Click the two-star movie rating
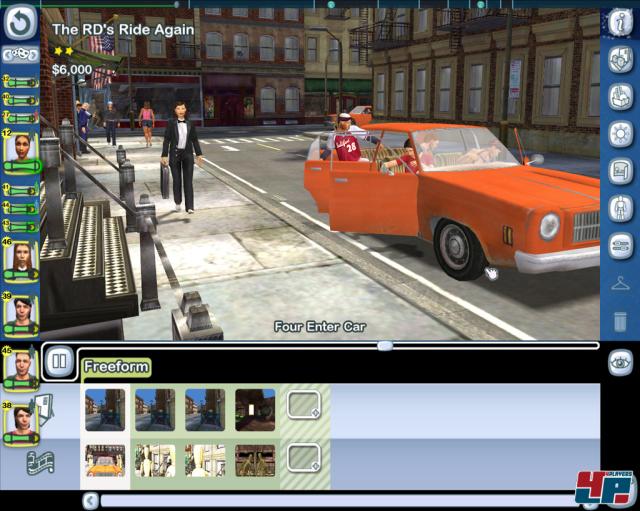This screenshot has height=511, width=640. click(x=64, y=51)
